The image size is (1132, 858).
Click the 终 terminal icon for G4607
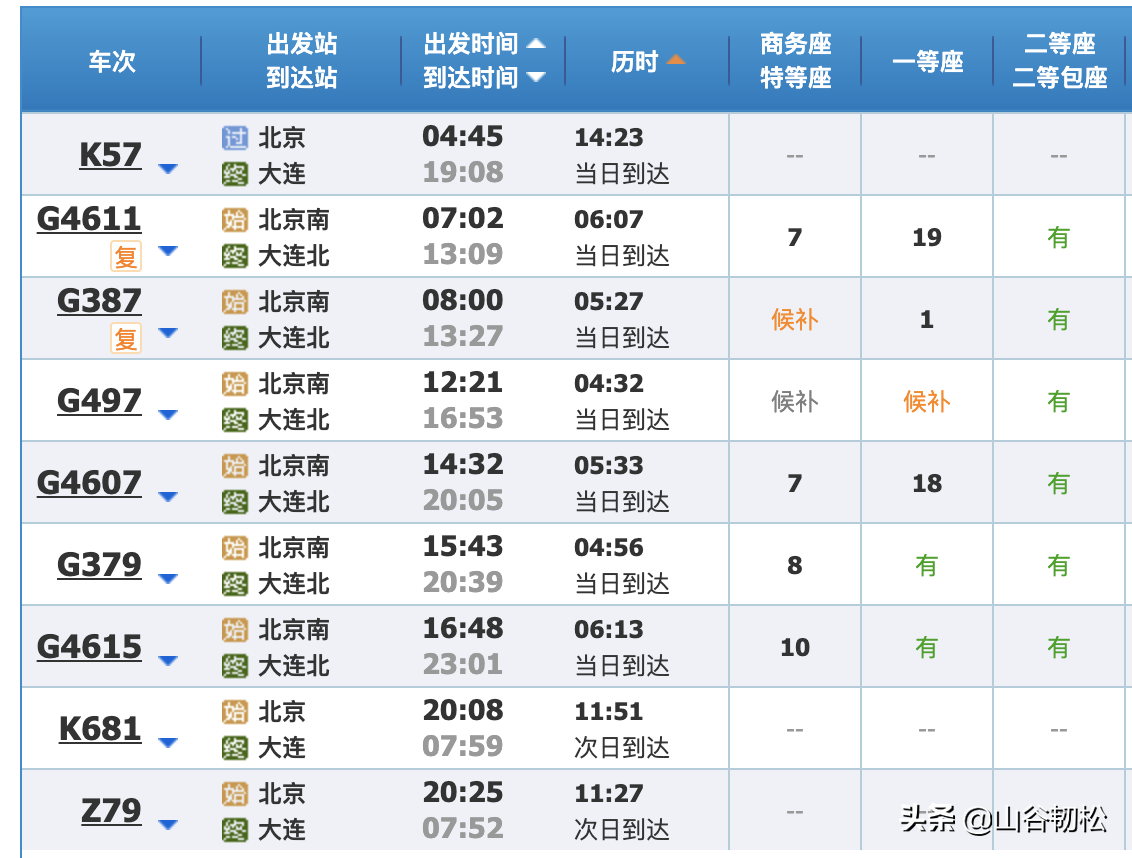click(x=235, y=501)
